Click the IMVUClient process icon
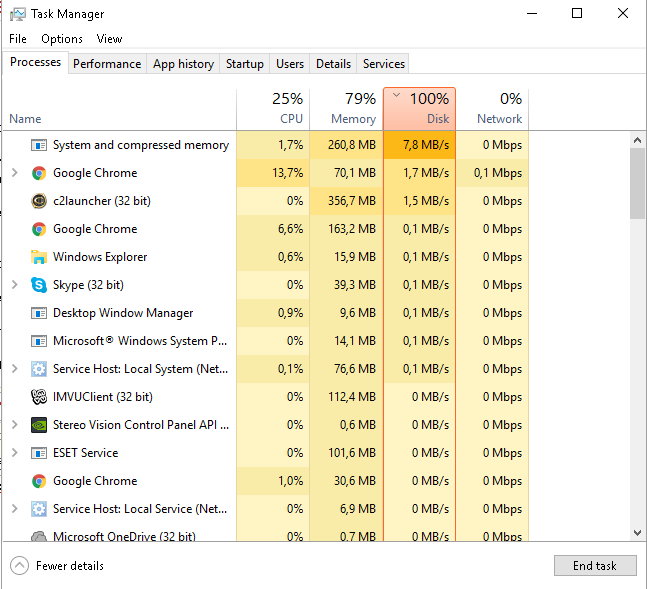 coord(39,397)
